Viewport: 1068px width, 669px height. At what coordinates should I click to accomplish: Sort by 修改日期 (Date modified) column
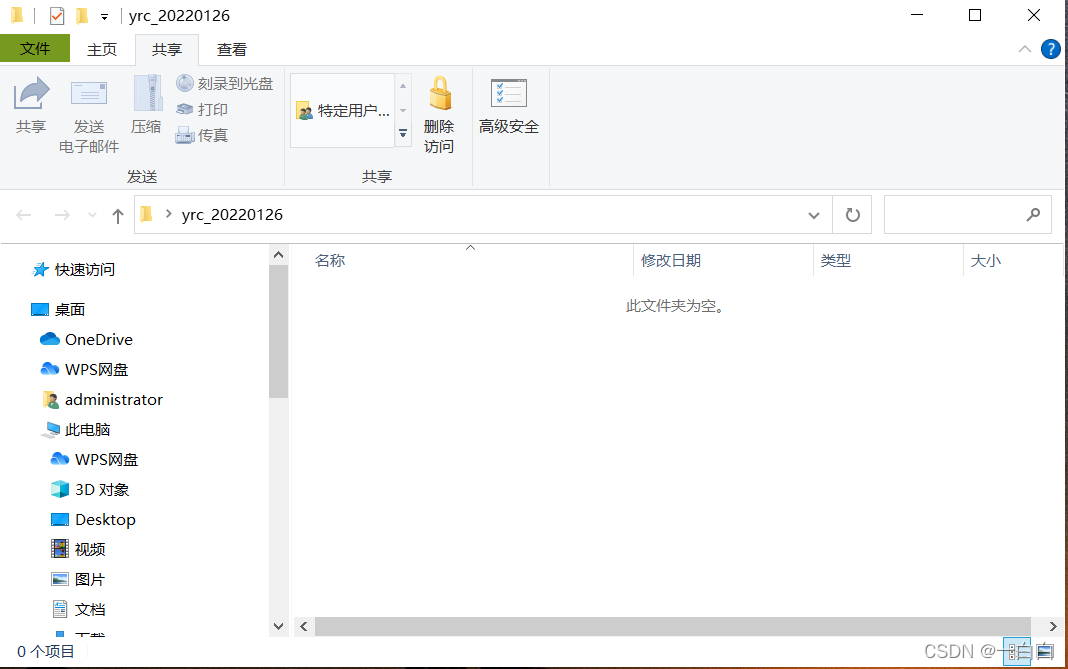tap(671, 260)
